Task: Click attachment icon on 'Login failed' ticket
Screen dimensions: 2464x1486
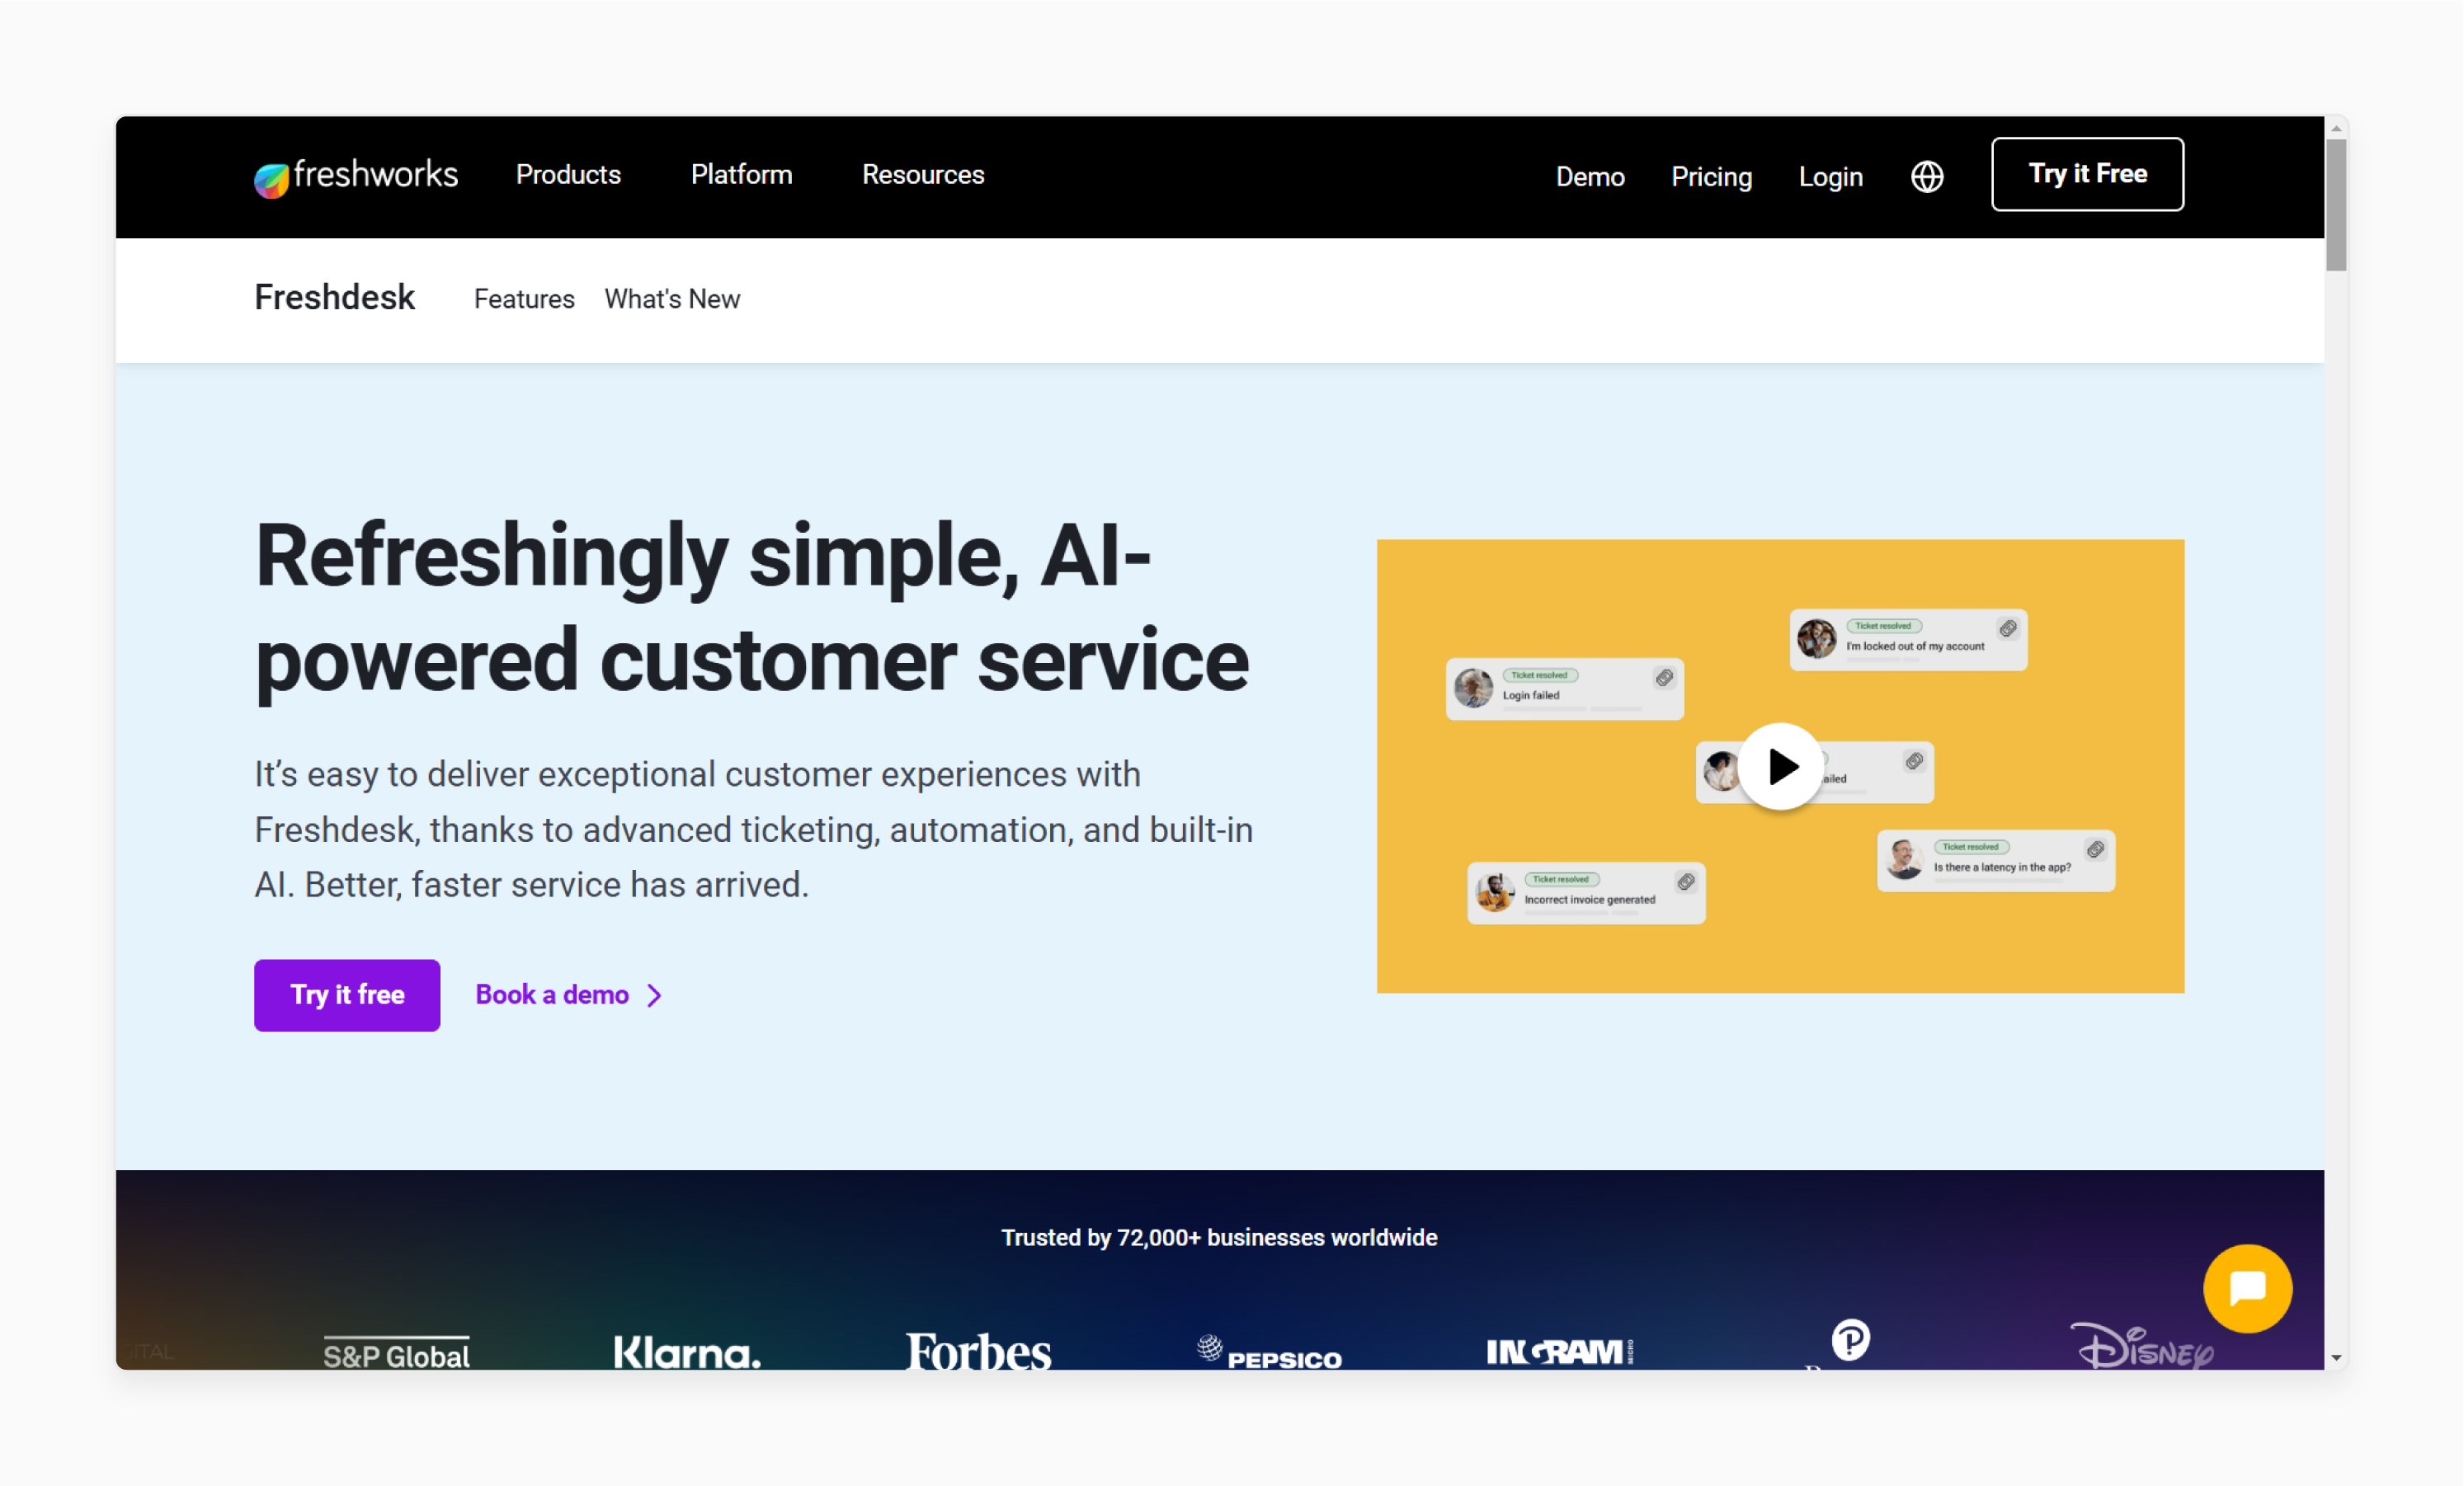Action: coord(1664,678)
